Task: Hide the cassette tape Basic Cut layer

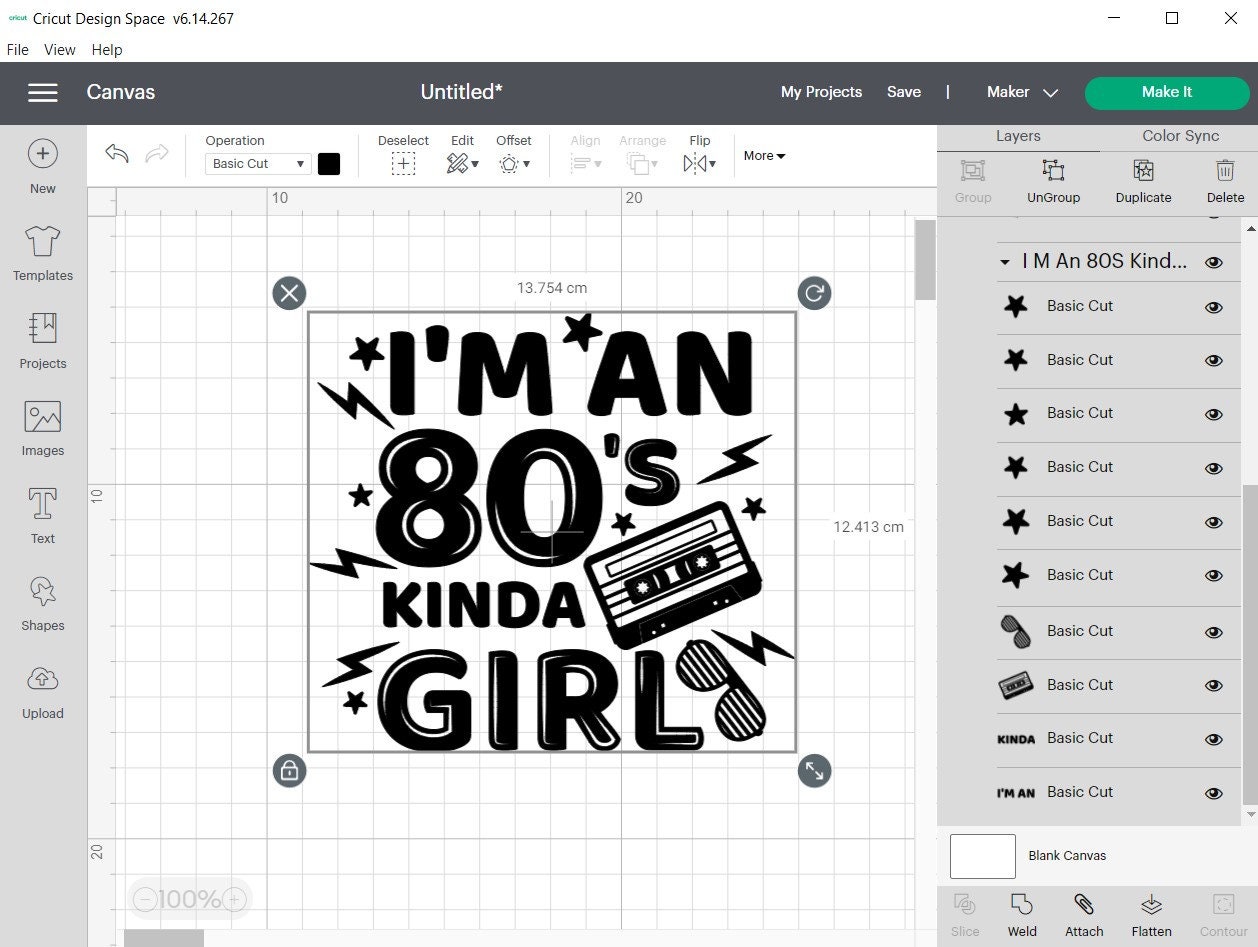Action: point(1213,685)
